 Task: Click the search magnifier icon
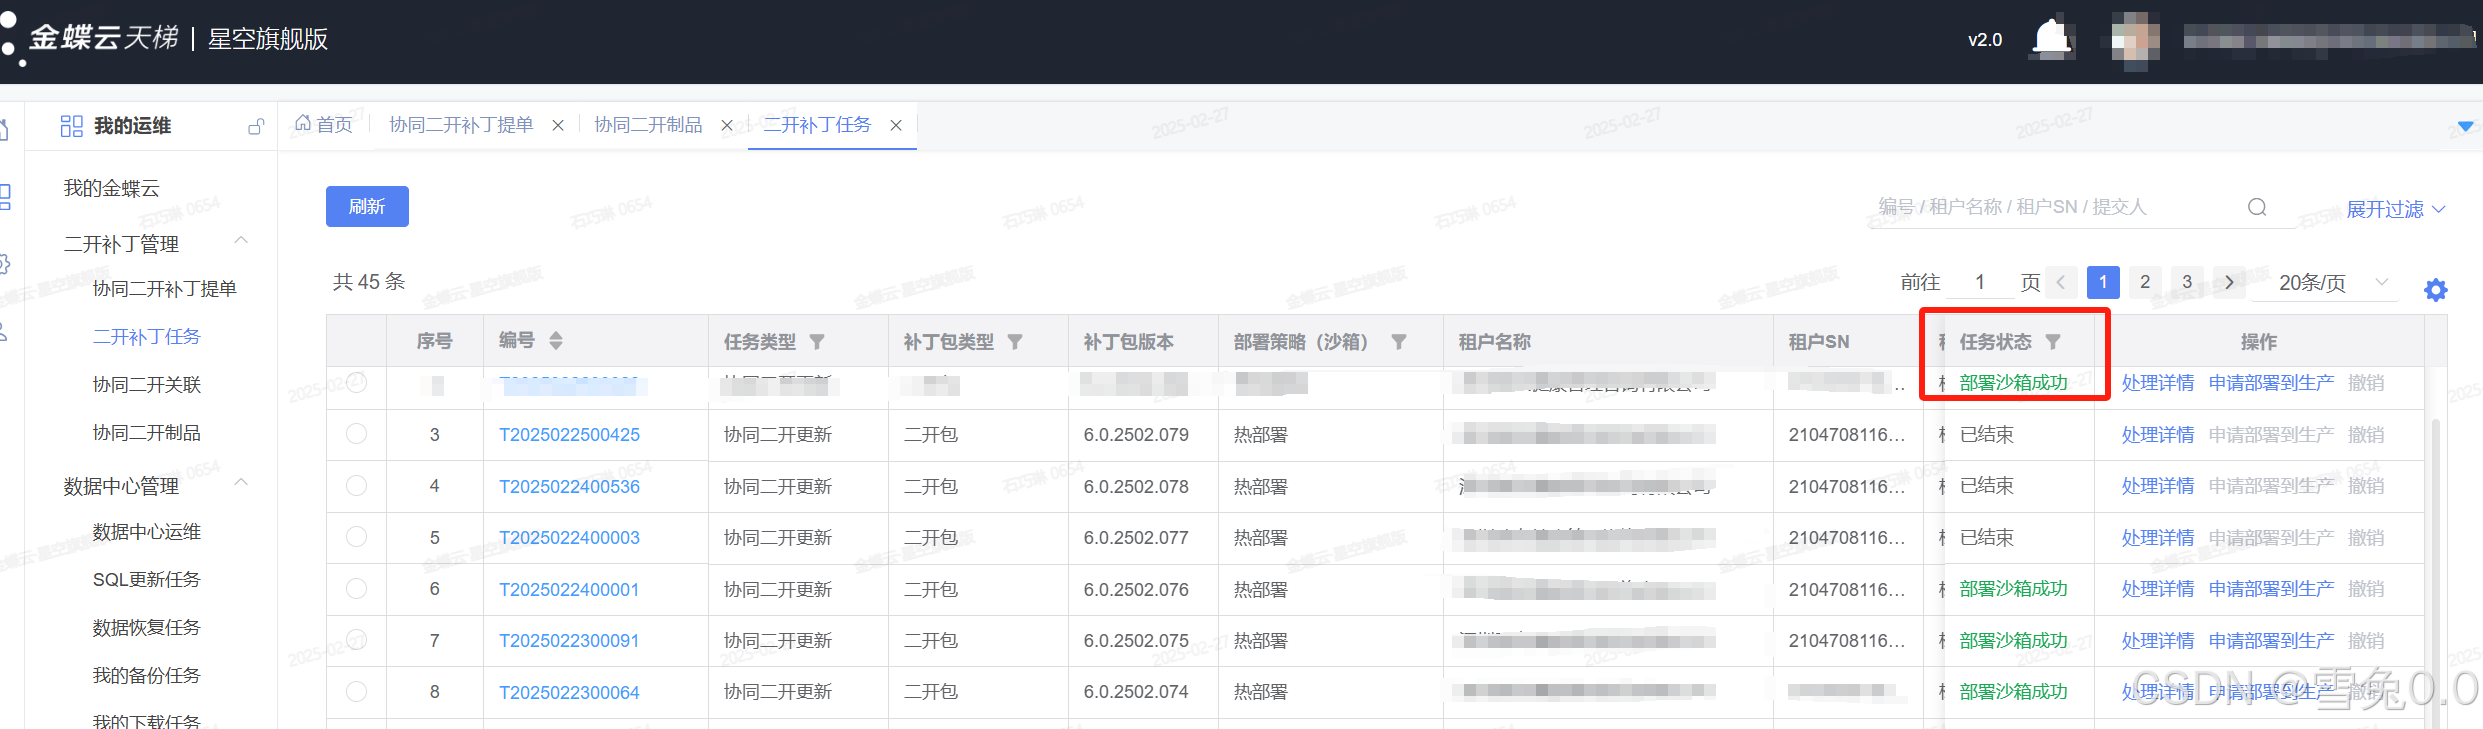coord(2257,207)
